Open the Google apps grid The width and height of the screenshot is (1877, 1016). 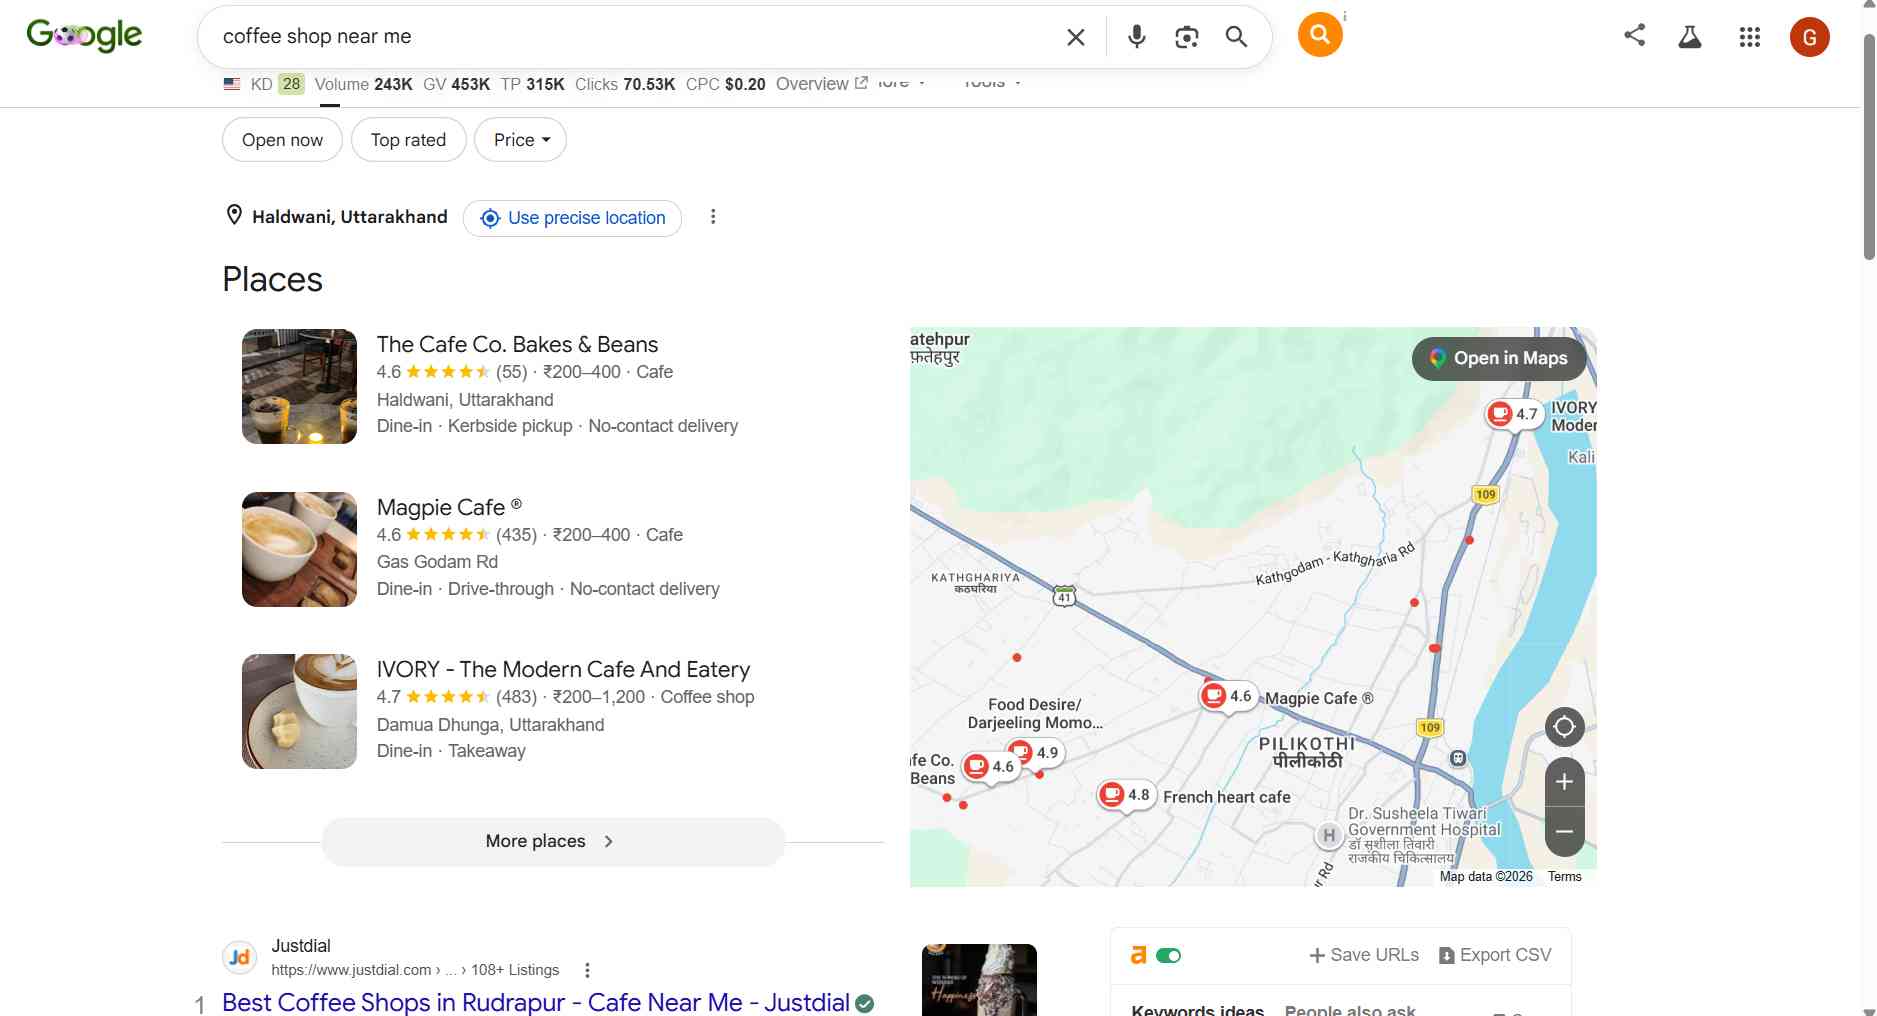tap(1750, 37)
